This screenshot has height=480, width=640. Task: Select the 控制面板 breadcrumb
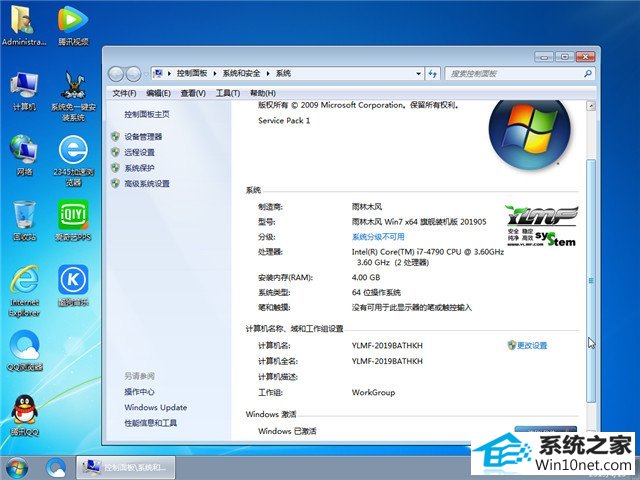(192, 73)
